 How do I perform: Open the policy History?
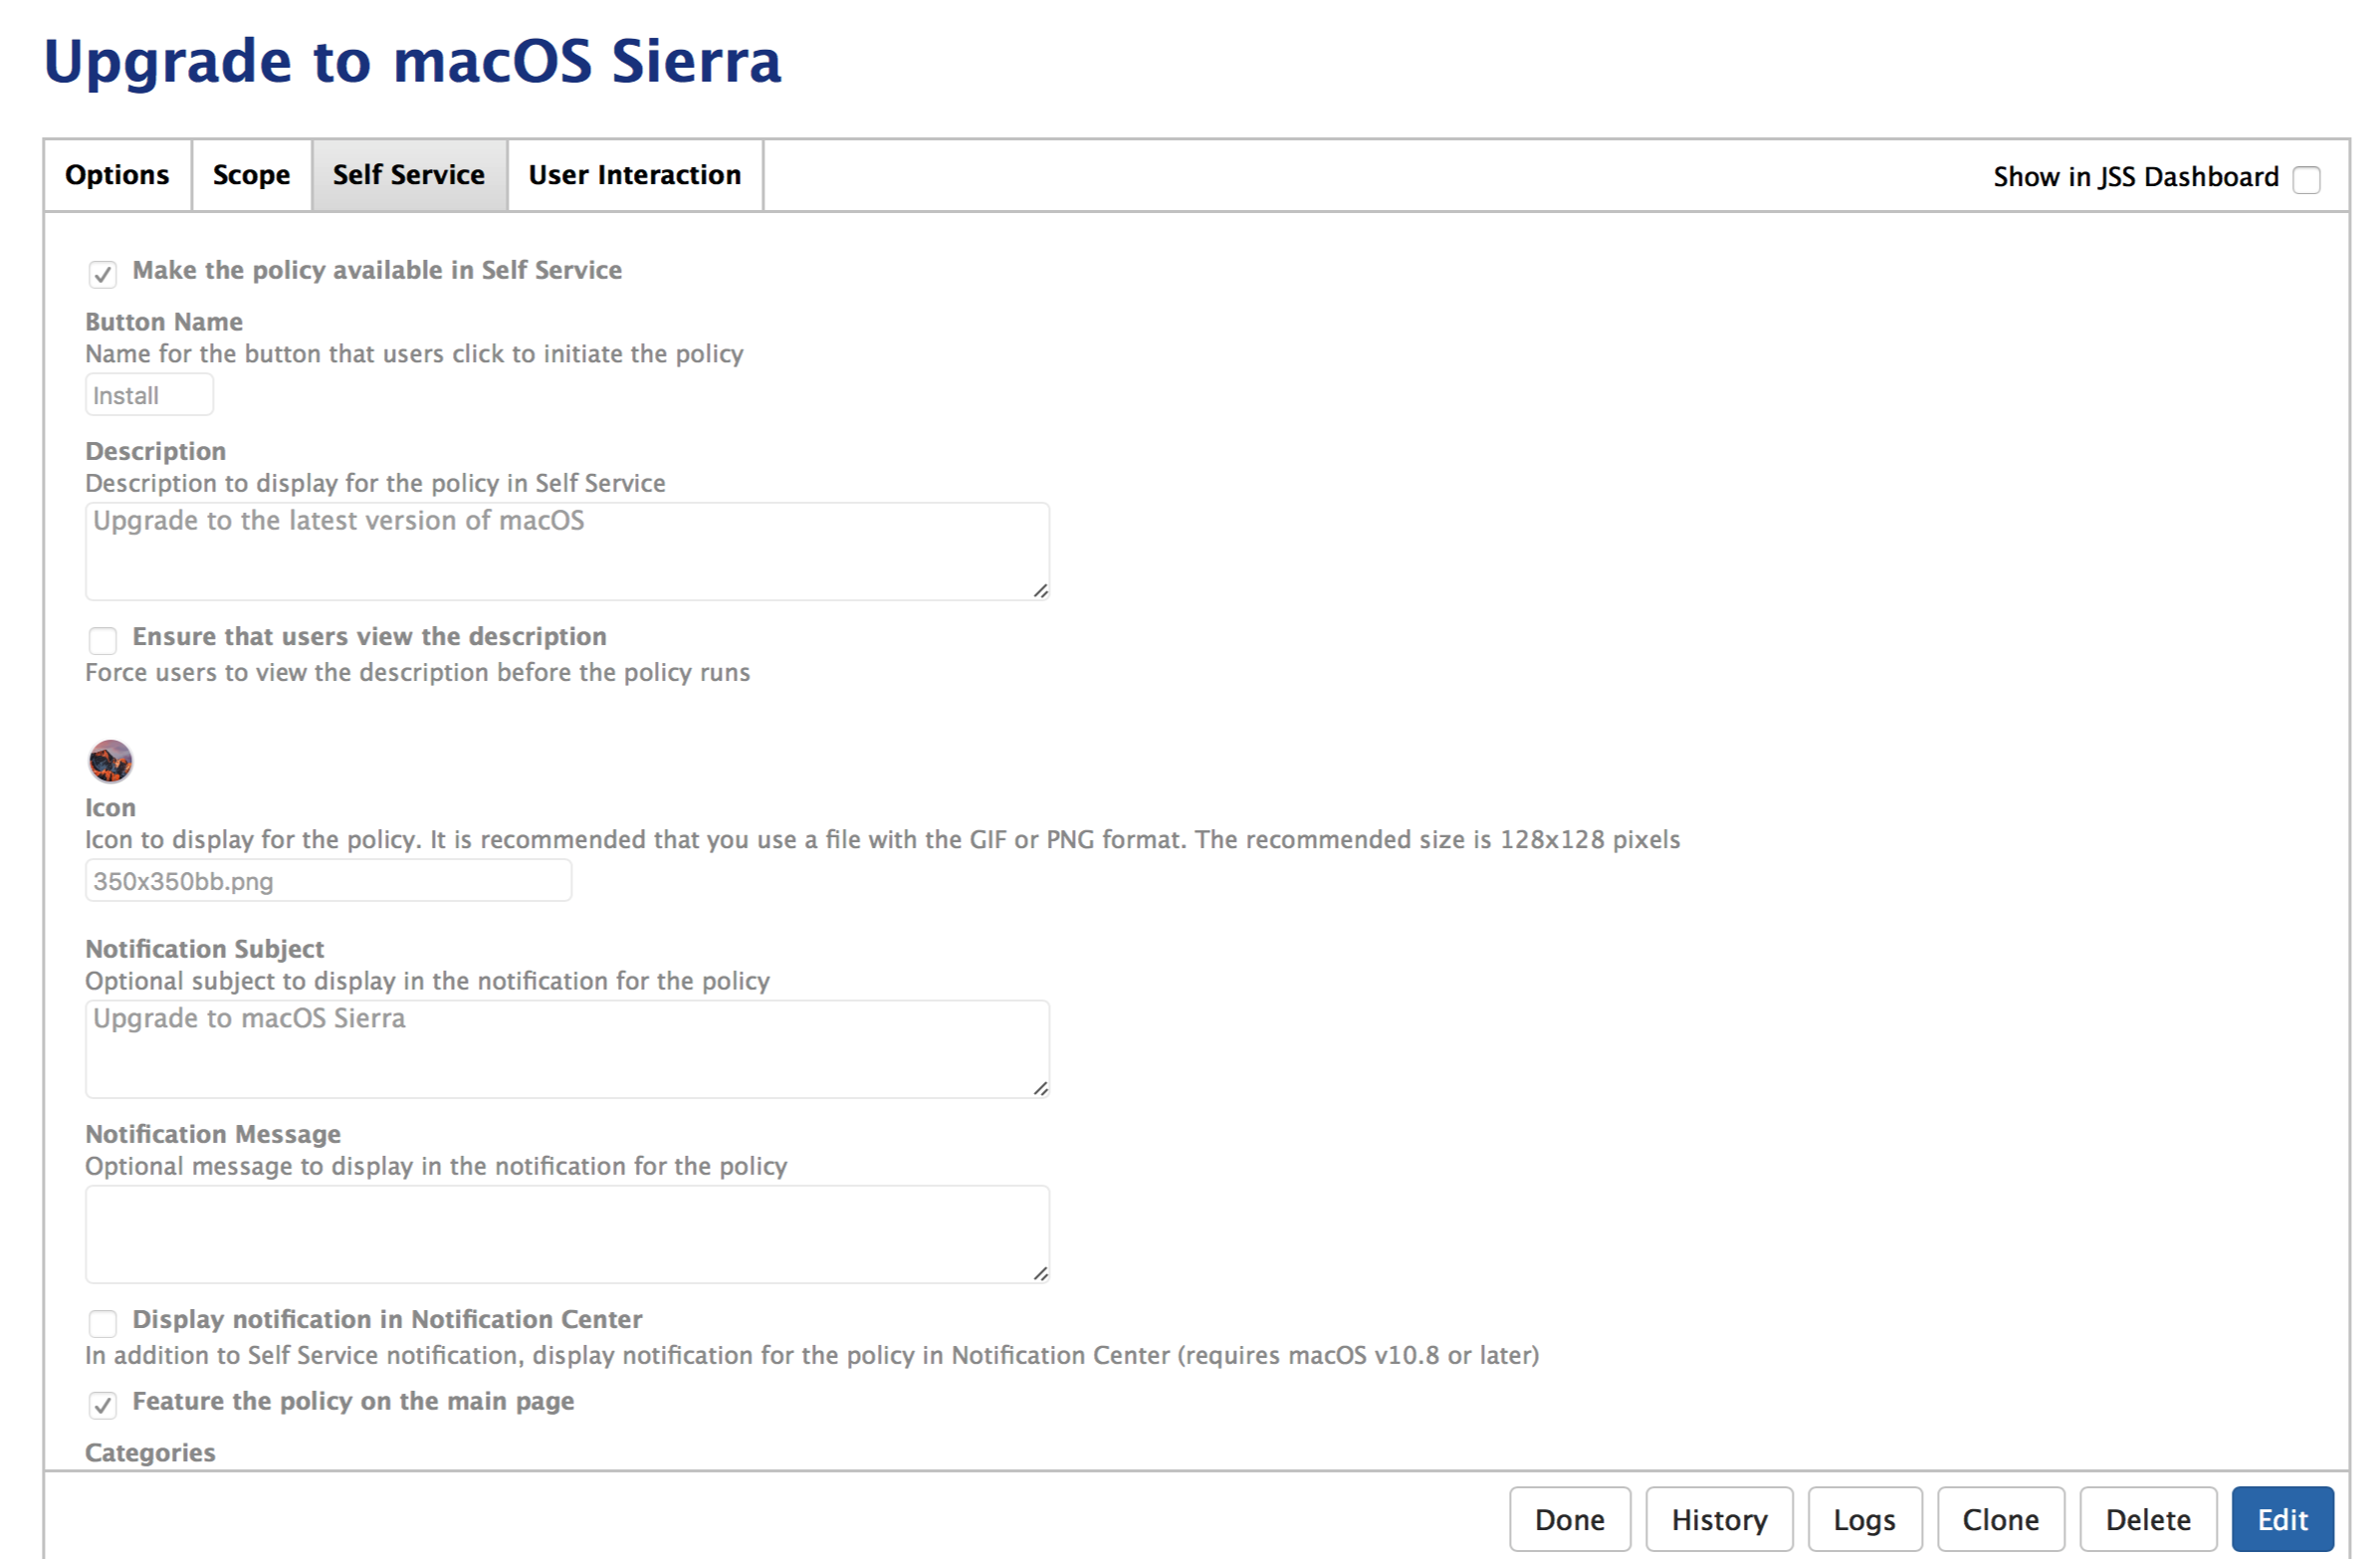click(x=1719, y=1519)
